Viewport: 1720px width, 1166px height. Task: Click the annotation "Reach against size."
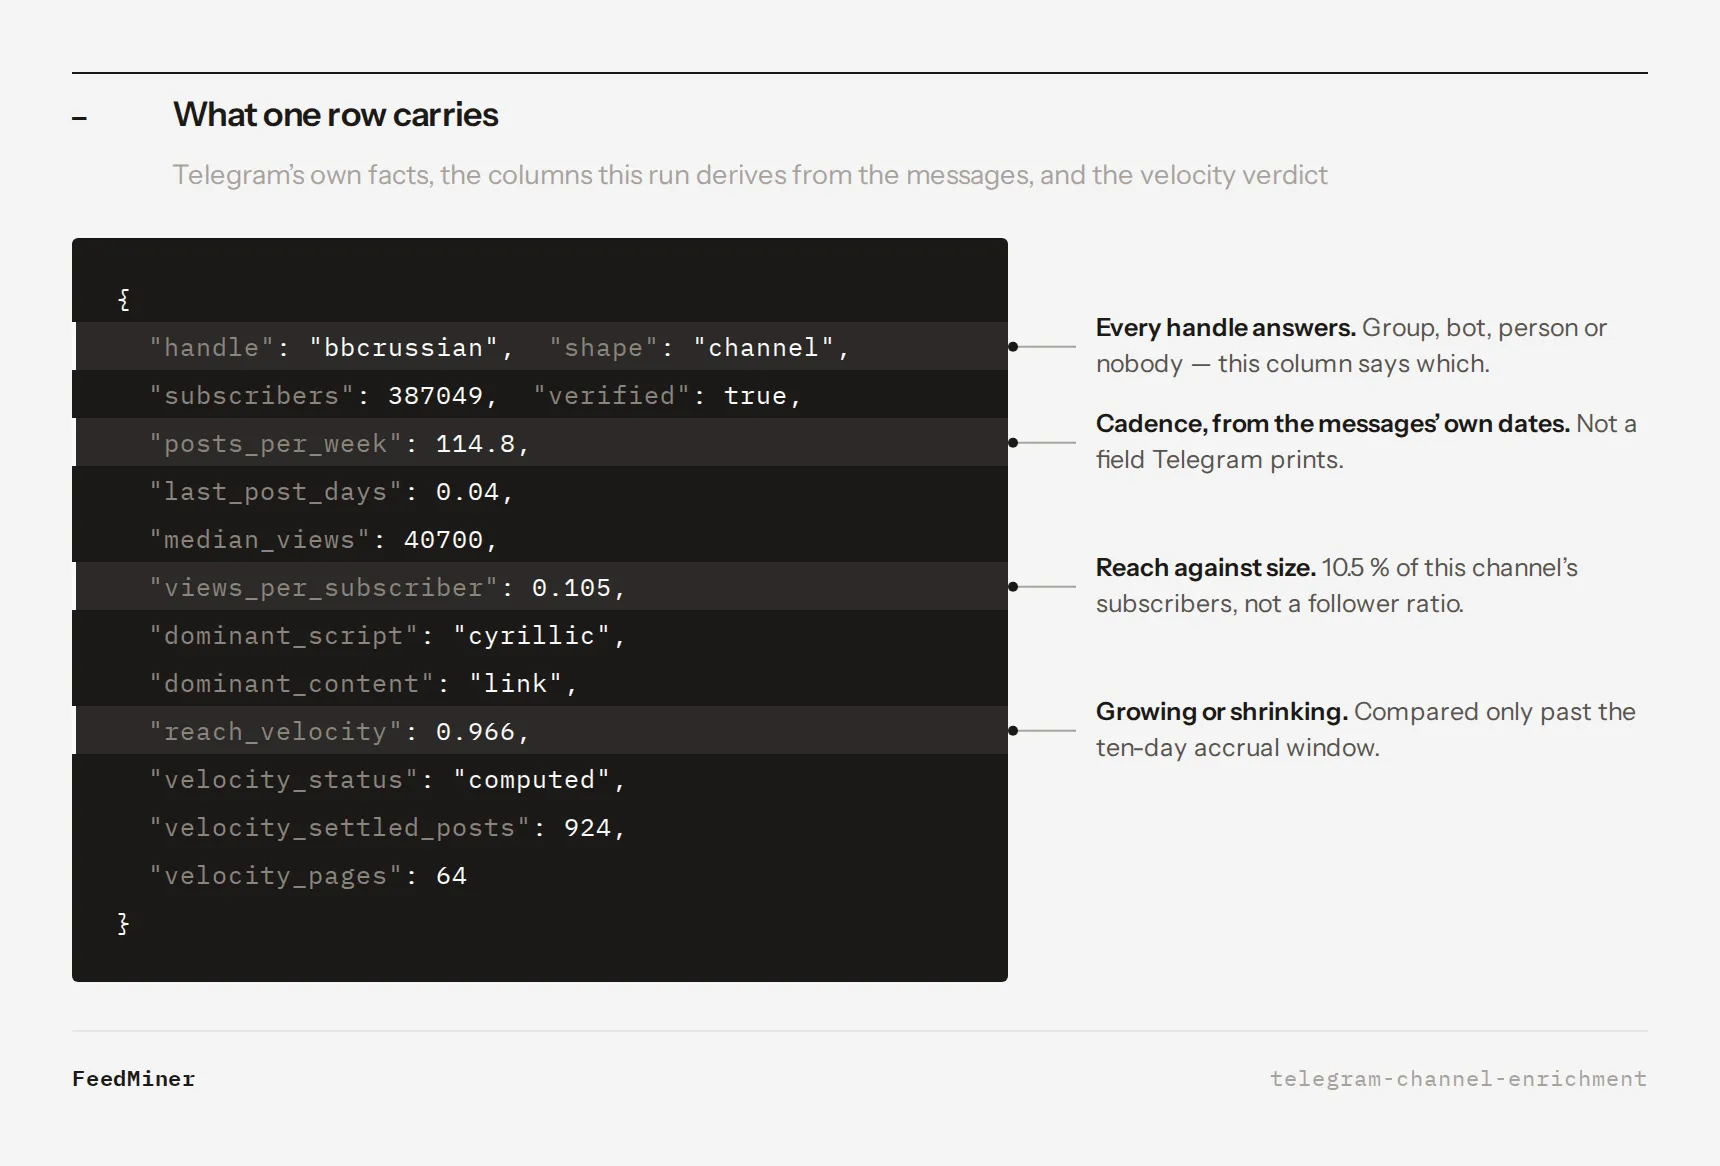click(x=1206, y=568)
